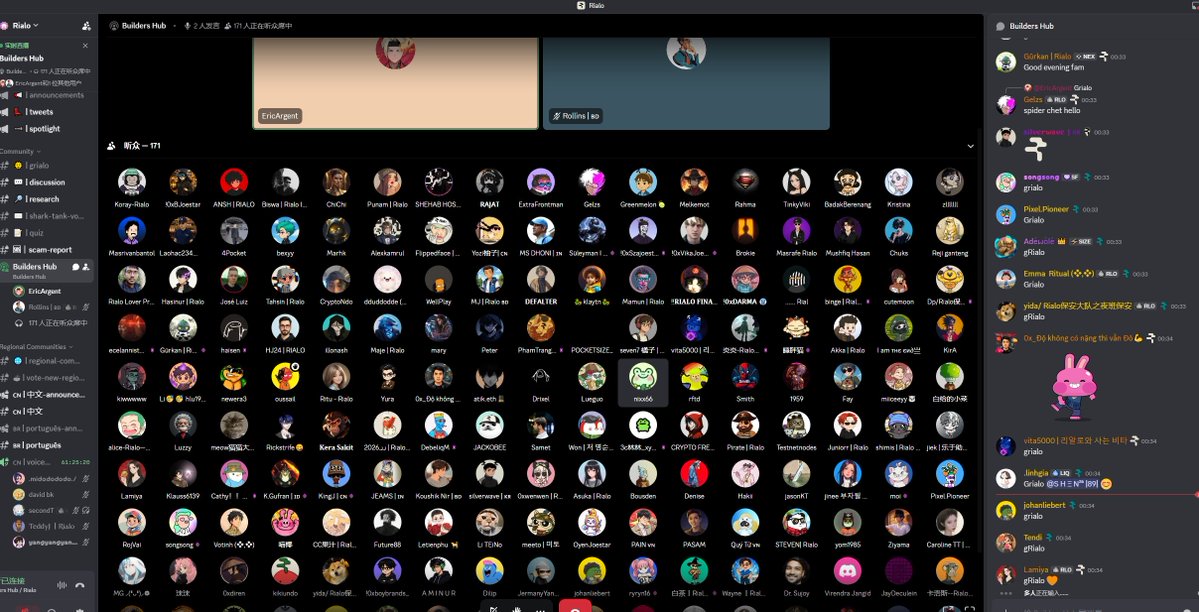Open the BR português channel
The height and width of the screenshot is (612, 1199).
pyautogui.click(x=47, y=445)
